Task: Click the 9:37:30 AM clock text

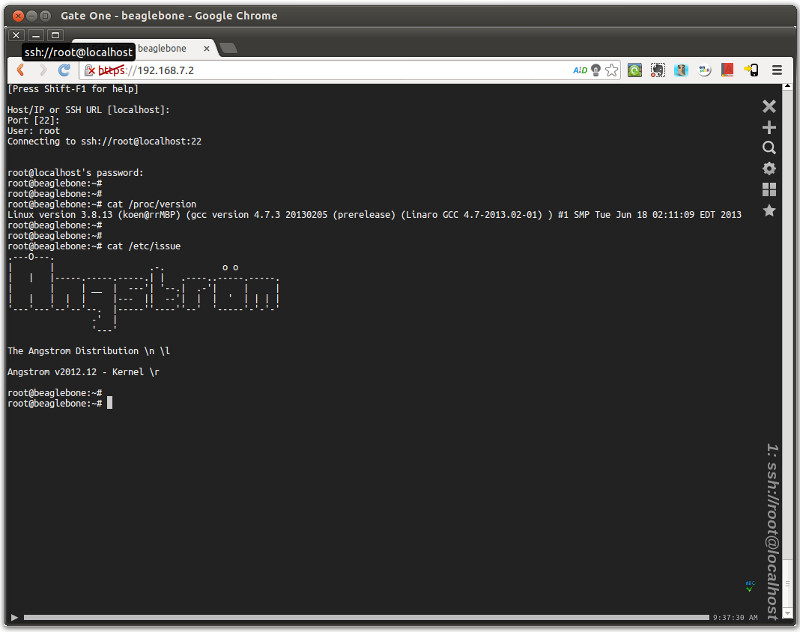Action: point(735,618)
